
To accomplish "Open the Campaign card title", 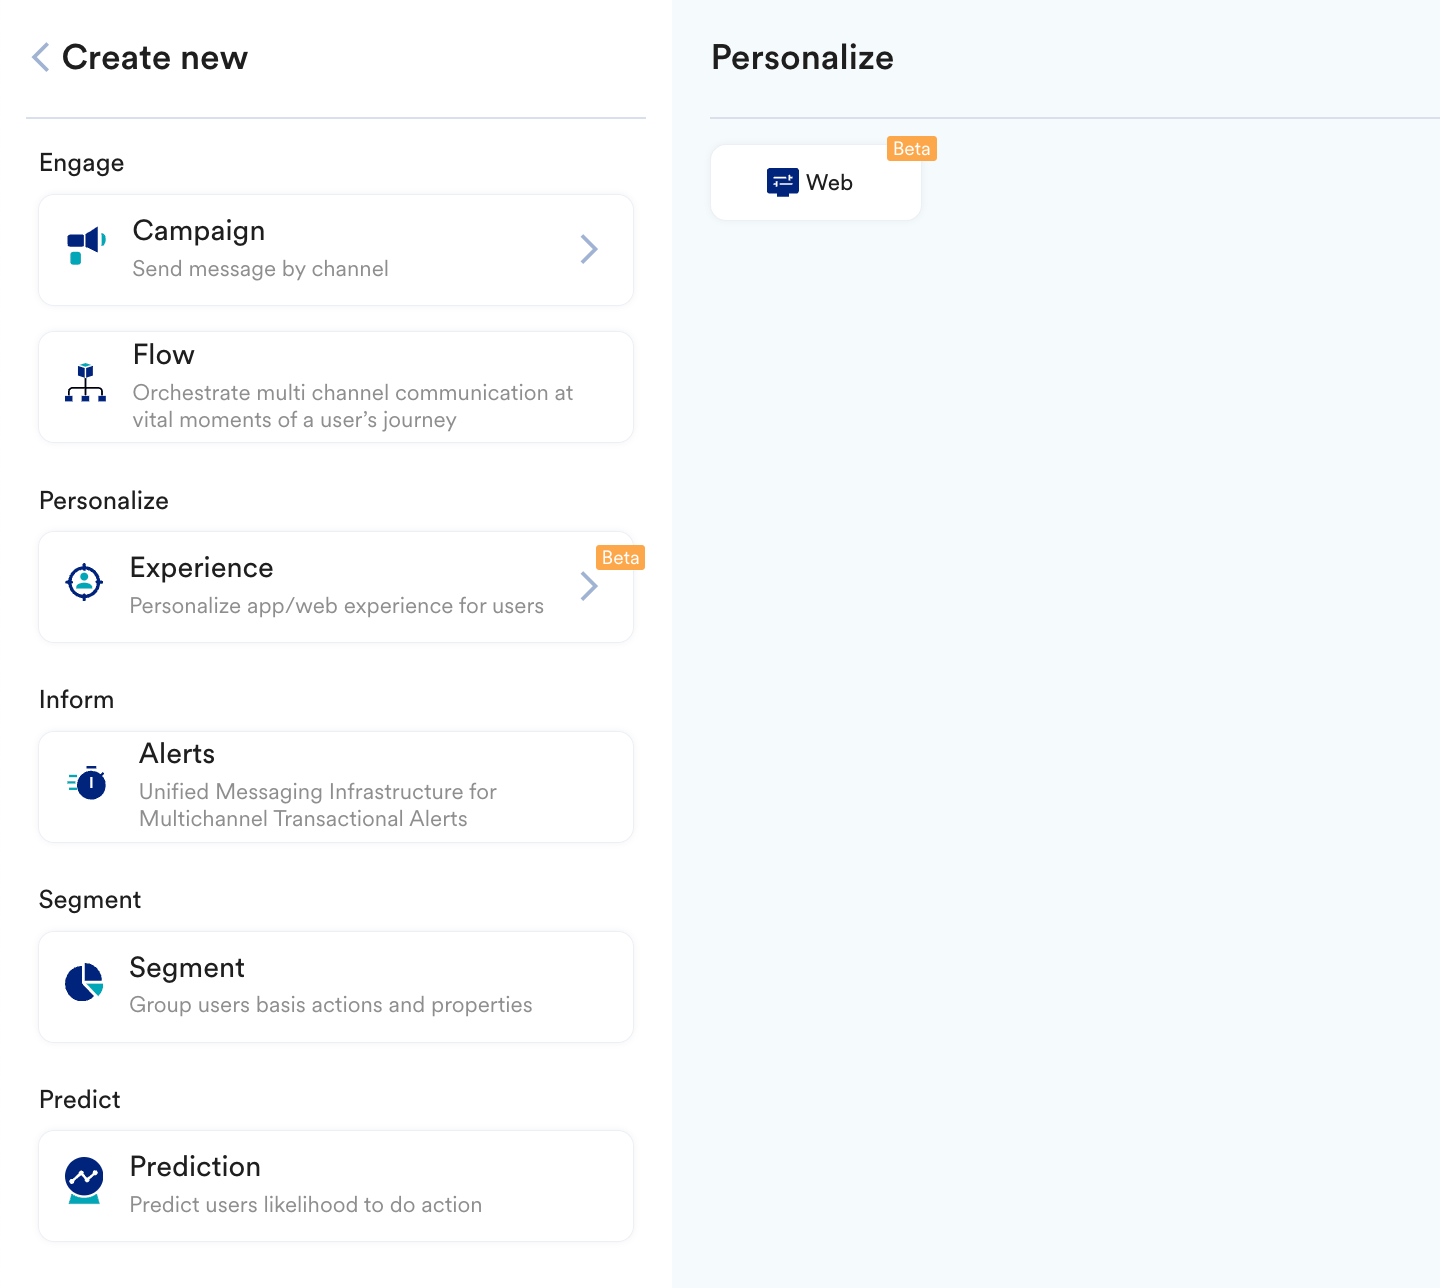I will coord(199,231).
